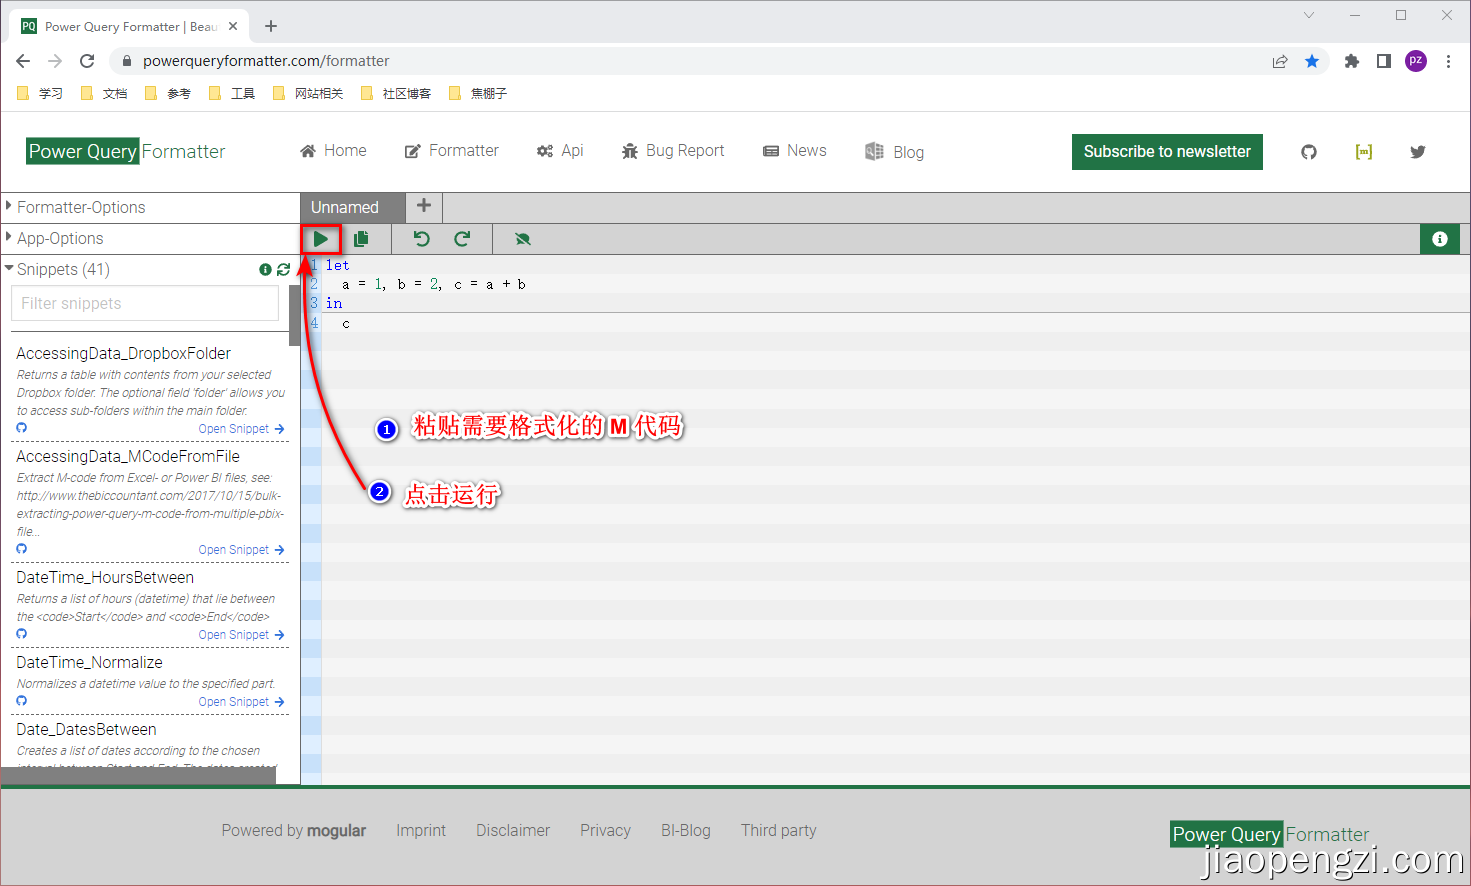The width and height of the screenshot is (1471, 886).
Task: Share this page from the address bar
Action: (x=1280, y=61)
